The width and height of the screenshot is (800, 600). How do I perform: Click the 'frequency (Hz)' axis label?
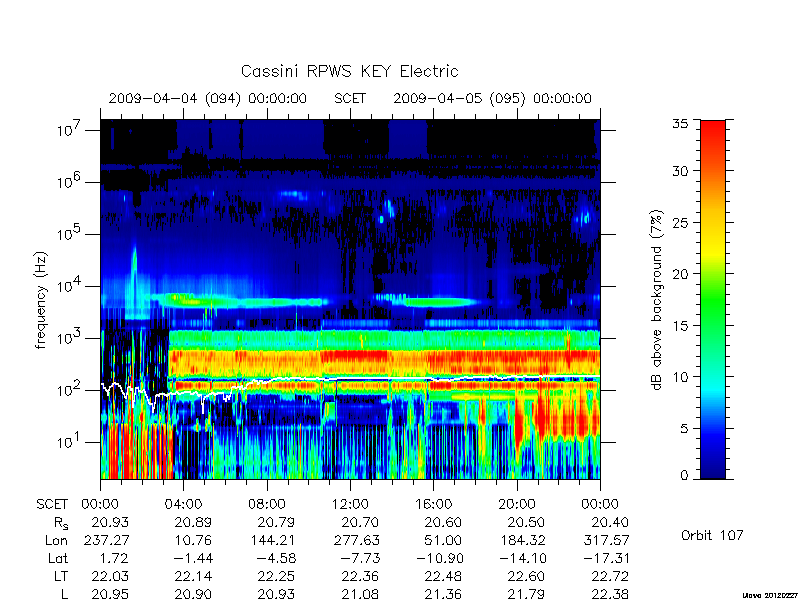[41, 300]
